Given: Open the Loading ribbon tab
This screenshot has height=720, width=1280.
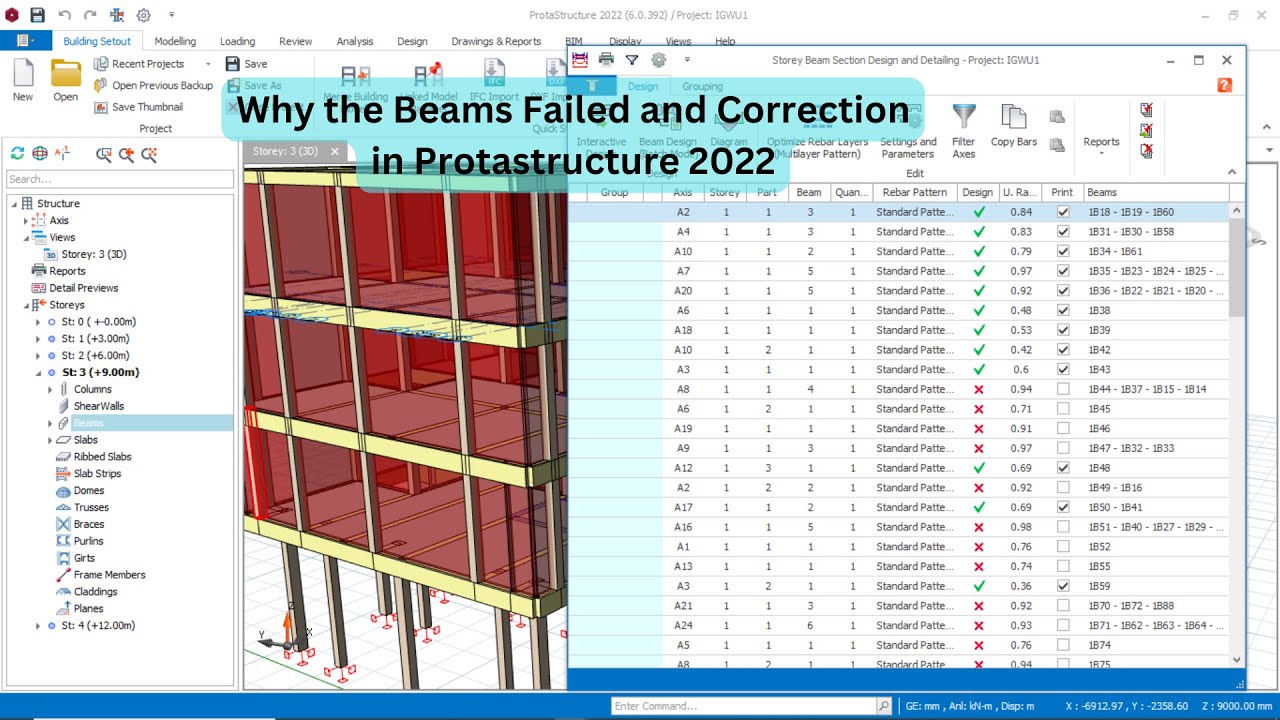Looking at the screenshot, I should click(x=237, y=41).
